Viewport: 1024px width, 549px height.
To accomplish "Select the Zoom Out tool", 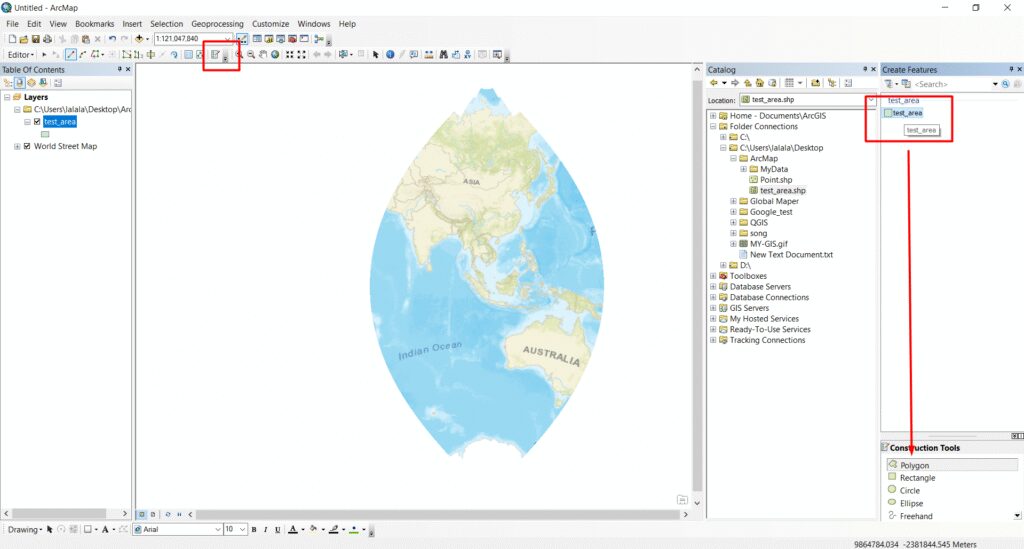I will (x=251, y=55).
